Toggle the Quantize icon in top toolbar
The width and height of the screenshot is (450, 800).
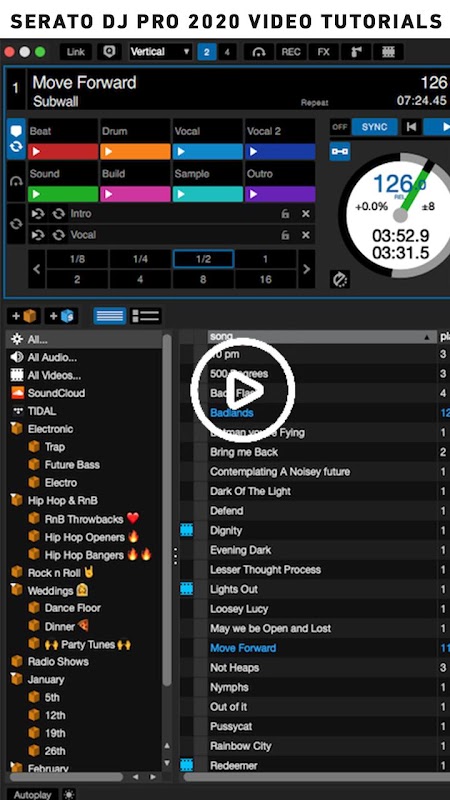tap(109, 52)
